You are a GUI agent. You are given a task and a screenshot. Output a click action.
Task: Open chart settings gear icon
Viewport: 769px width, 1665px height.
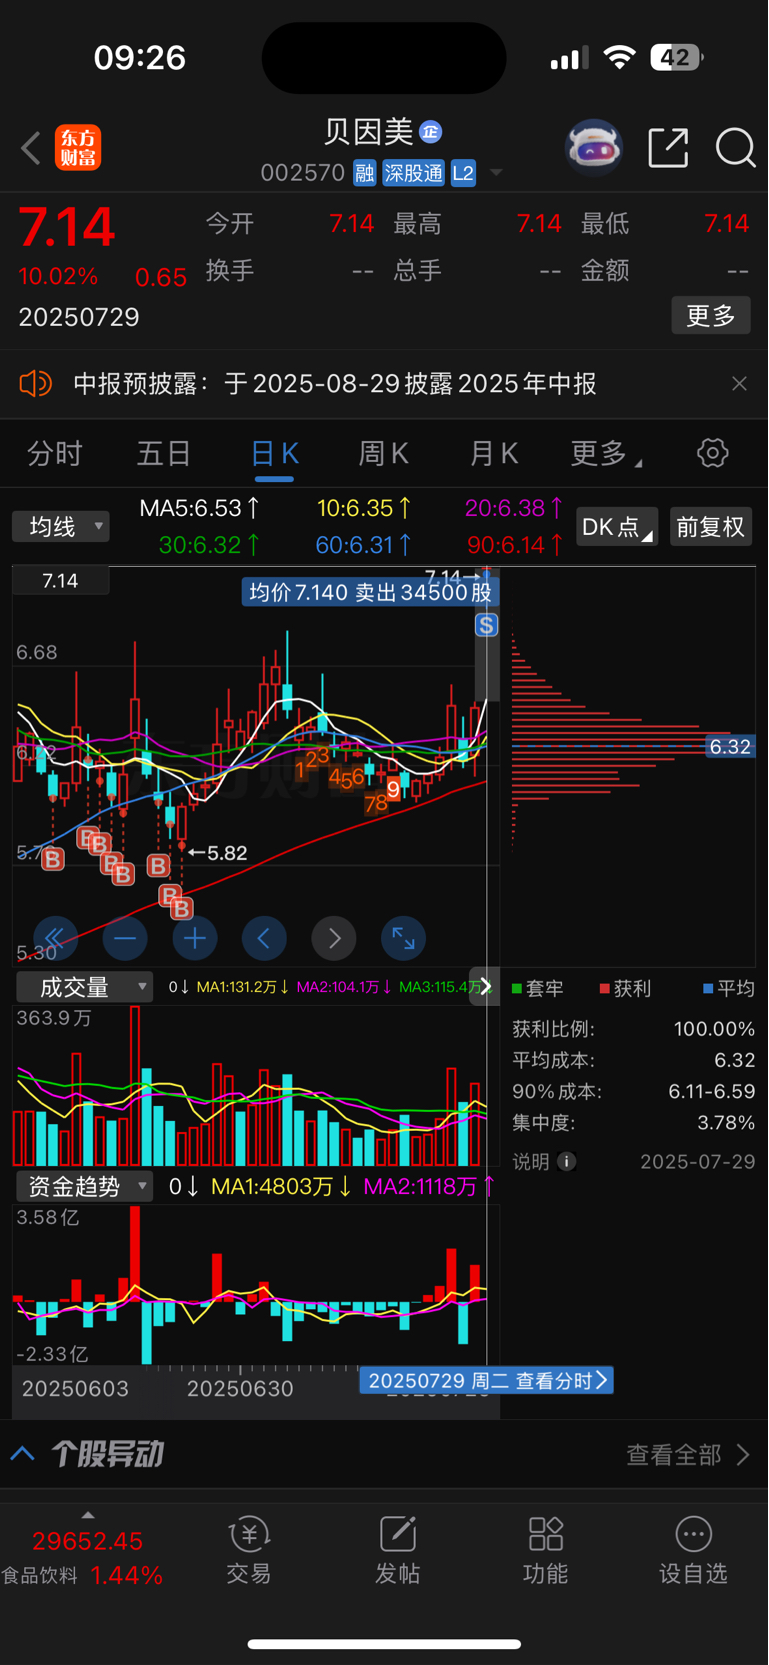coord(712,453)
